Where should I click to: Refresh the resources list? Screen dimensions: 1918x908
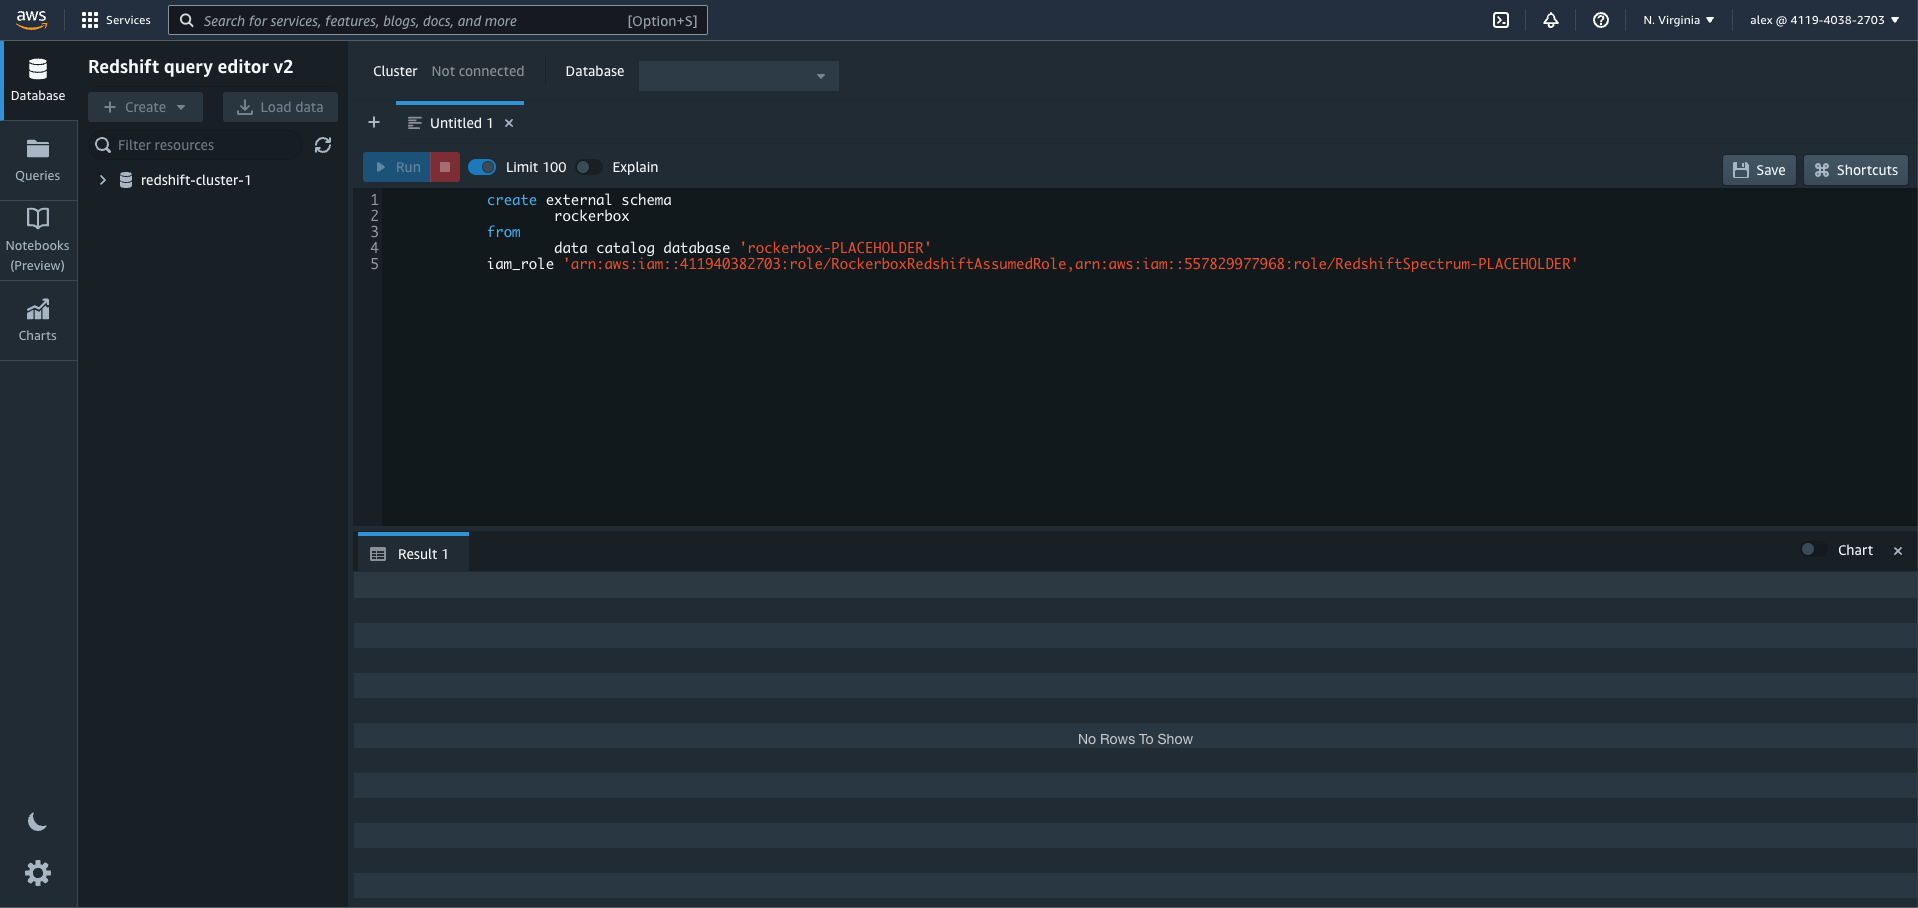point(323,145)
